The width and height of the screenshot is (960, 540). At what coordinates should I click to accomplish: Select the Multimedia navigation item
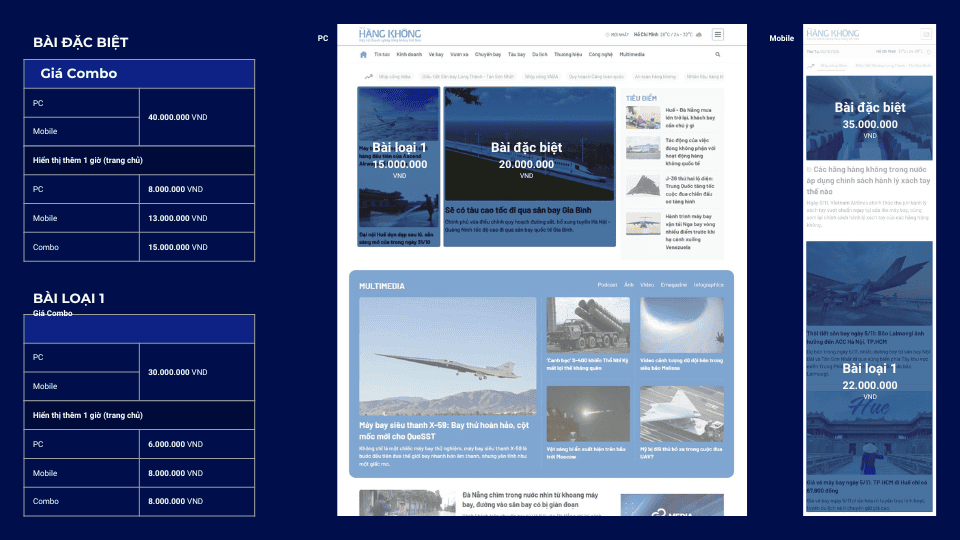632,54
